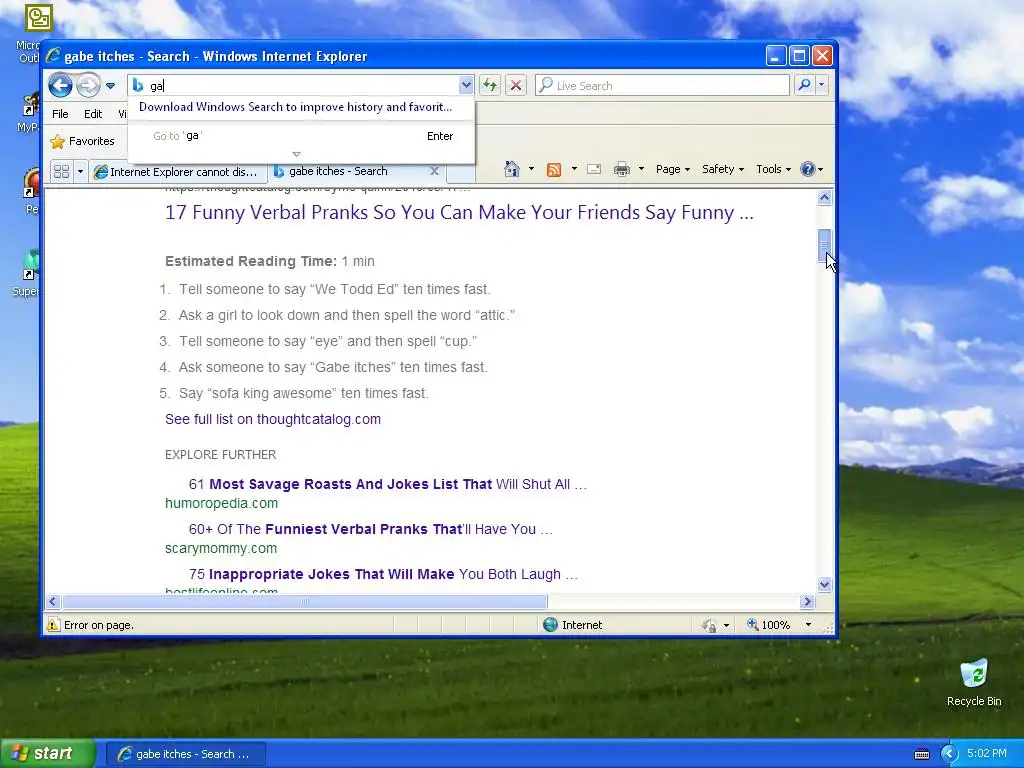The image size is (1024, 768).
Task: Click gabe itches taskbar button
Action: 185,754
